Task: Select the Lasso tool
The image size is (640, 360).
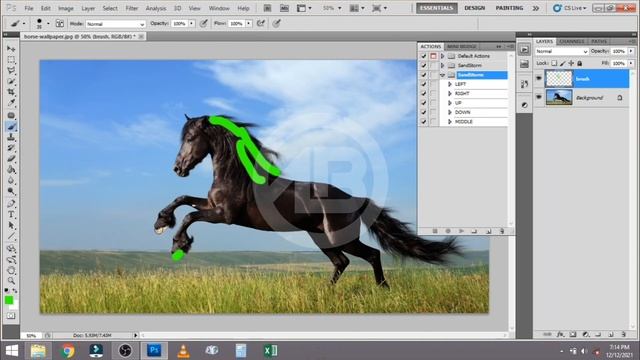Action: tap(11, 71)
